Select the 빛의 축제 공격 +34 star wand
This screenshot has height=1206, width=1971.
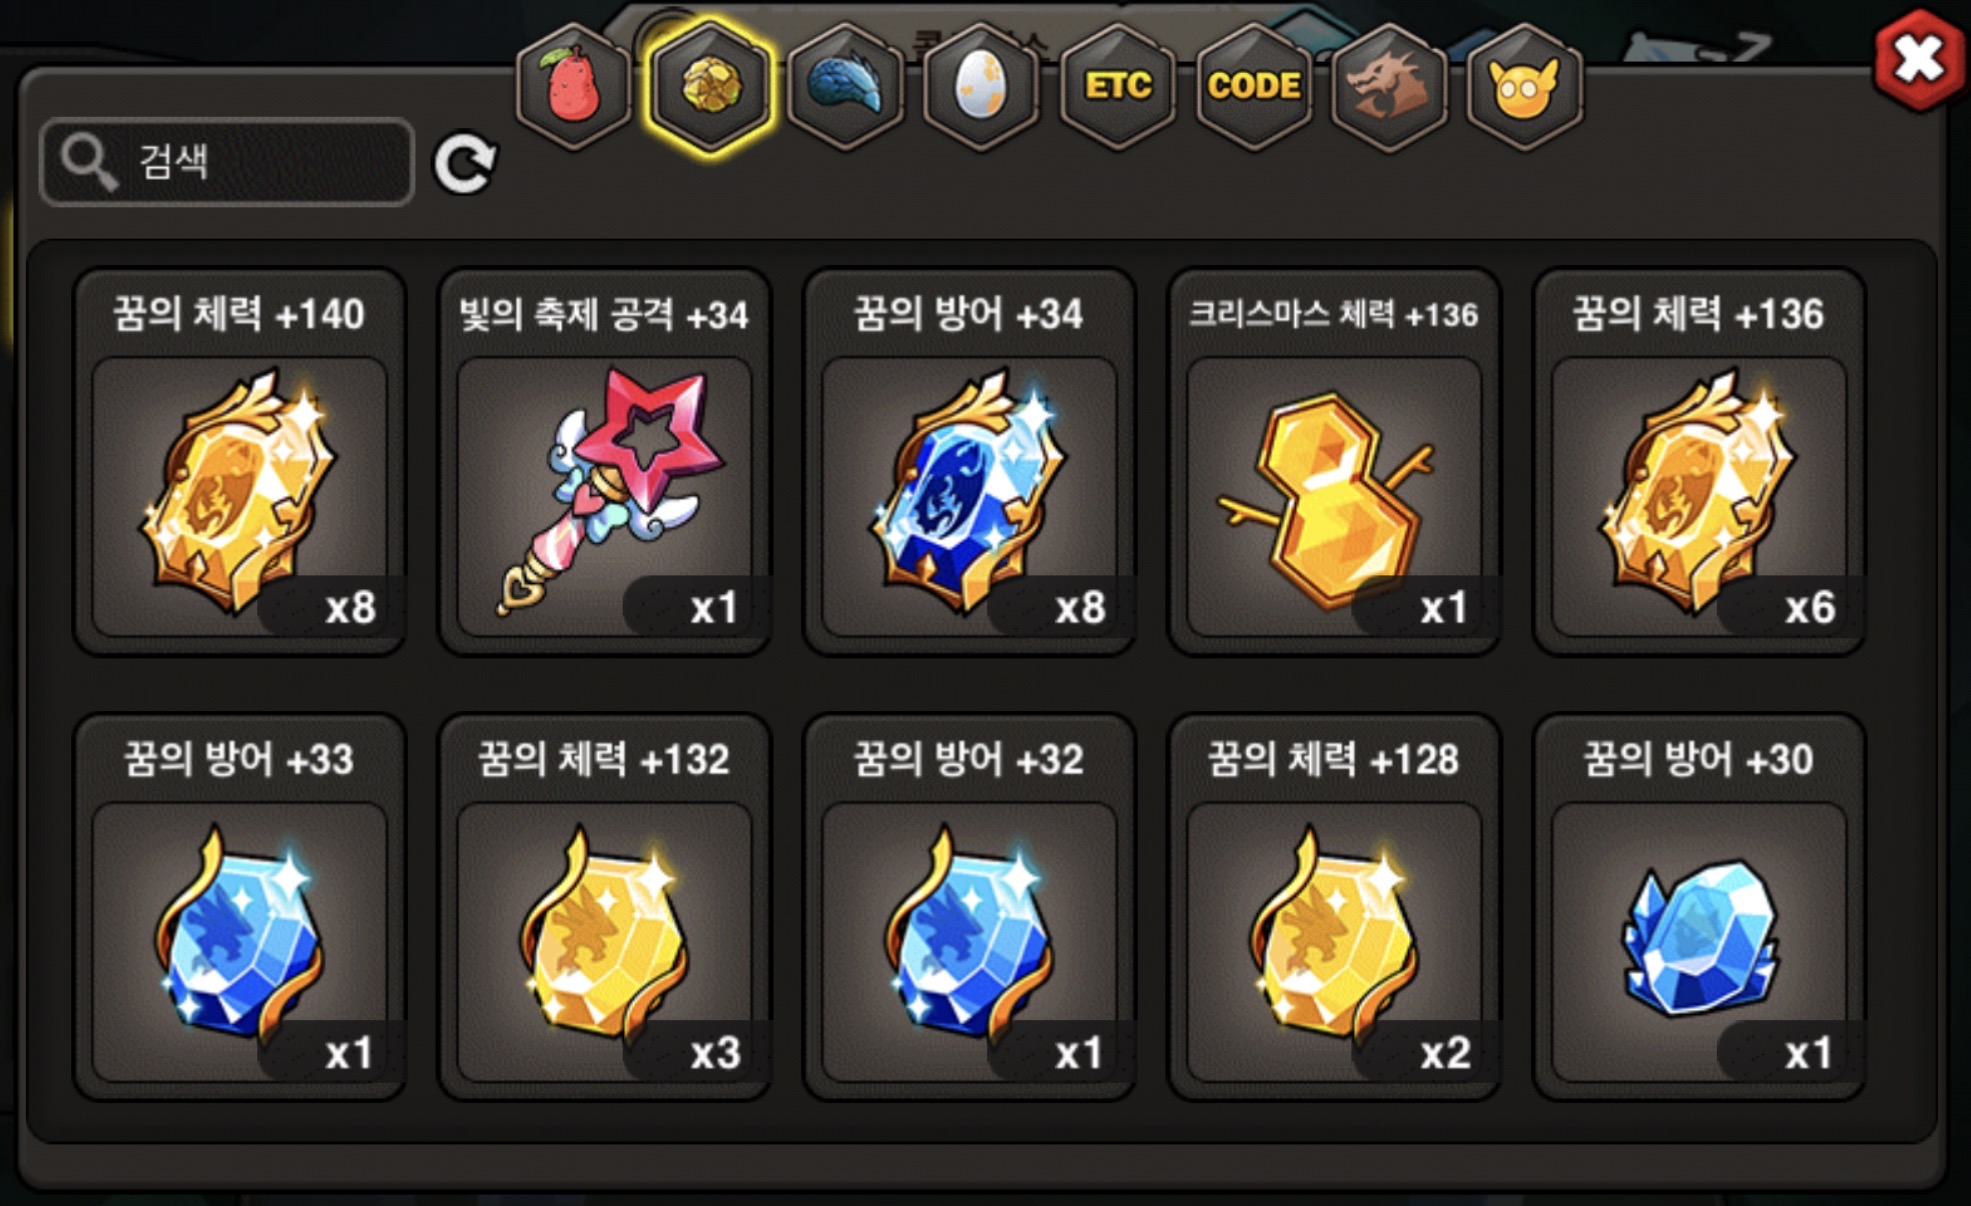(x=605, y=462)
